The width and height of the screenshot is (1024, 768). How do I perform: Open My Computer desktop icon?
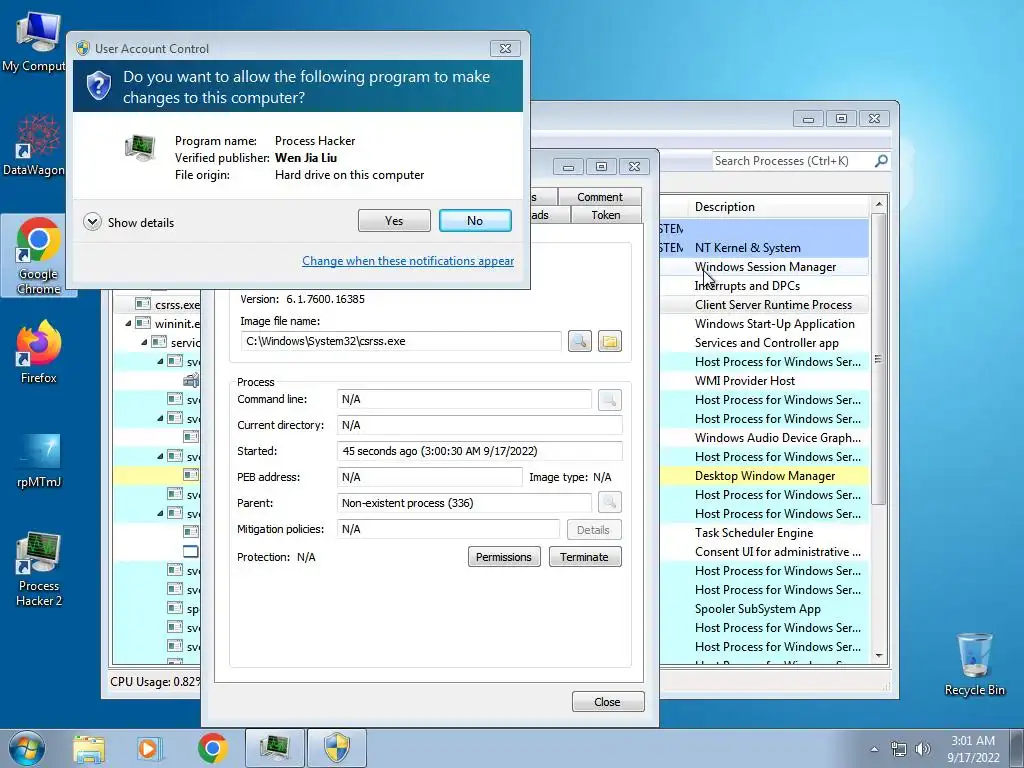coord(36,41)
